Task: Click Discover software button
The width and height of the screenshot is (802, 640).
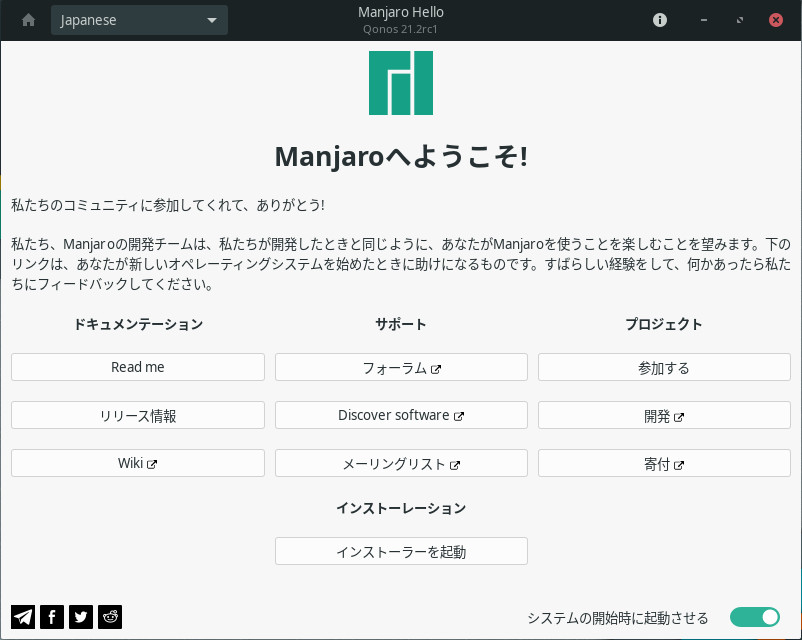Action: [x=401, y=415]
